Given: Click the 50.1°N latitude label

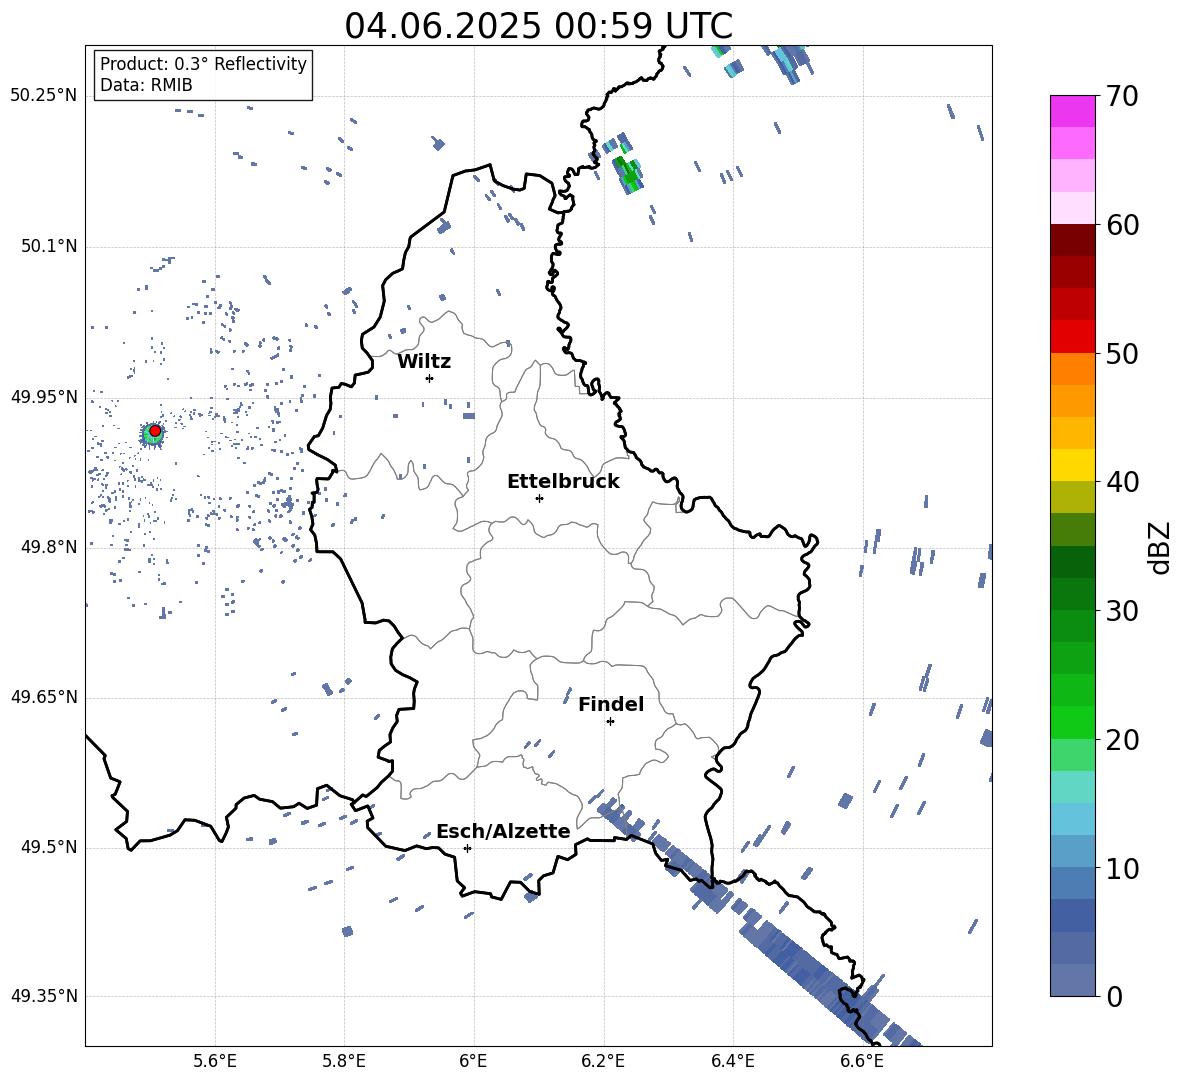Looking at the screenshot, I should [48, 247].
